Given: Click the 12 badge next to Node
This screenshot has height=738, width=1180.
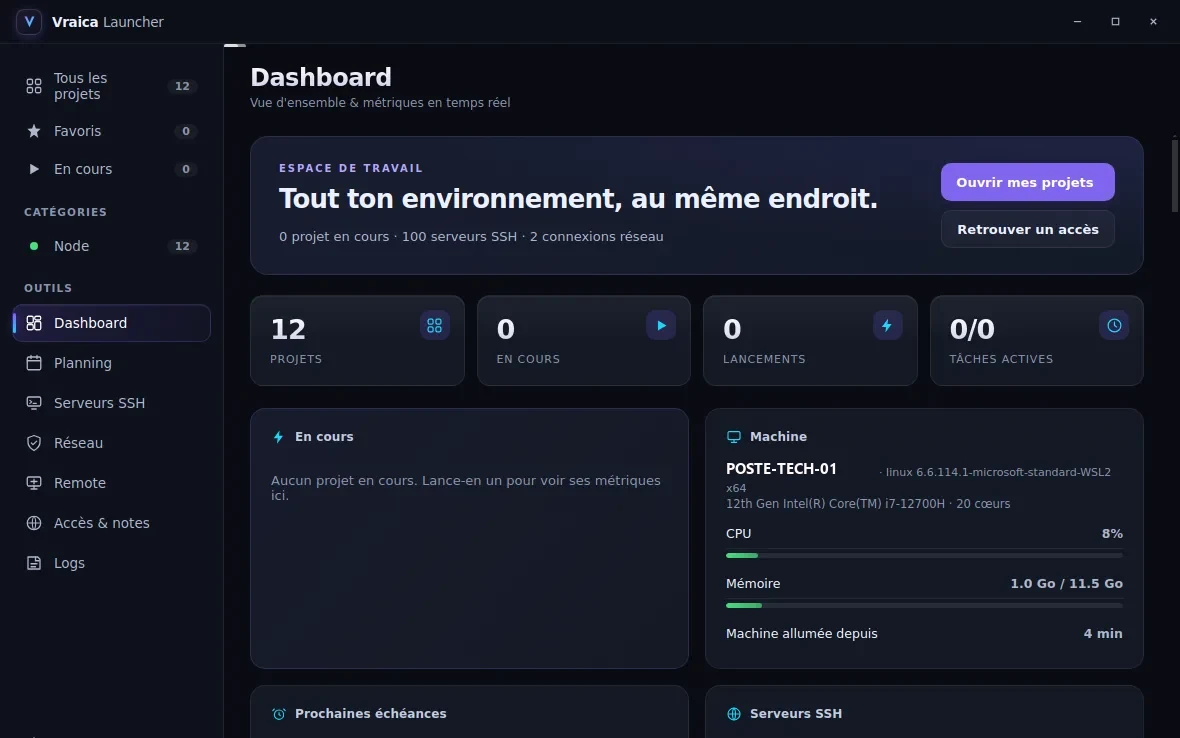Looking at the screenshot, I should point(182,246).
